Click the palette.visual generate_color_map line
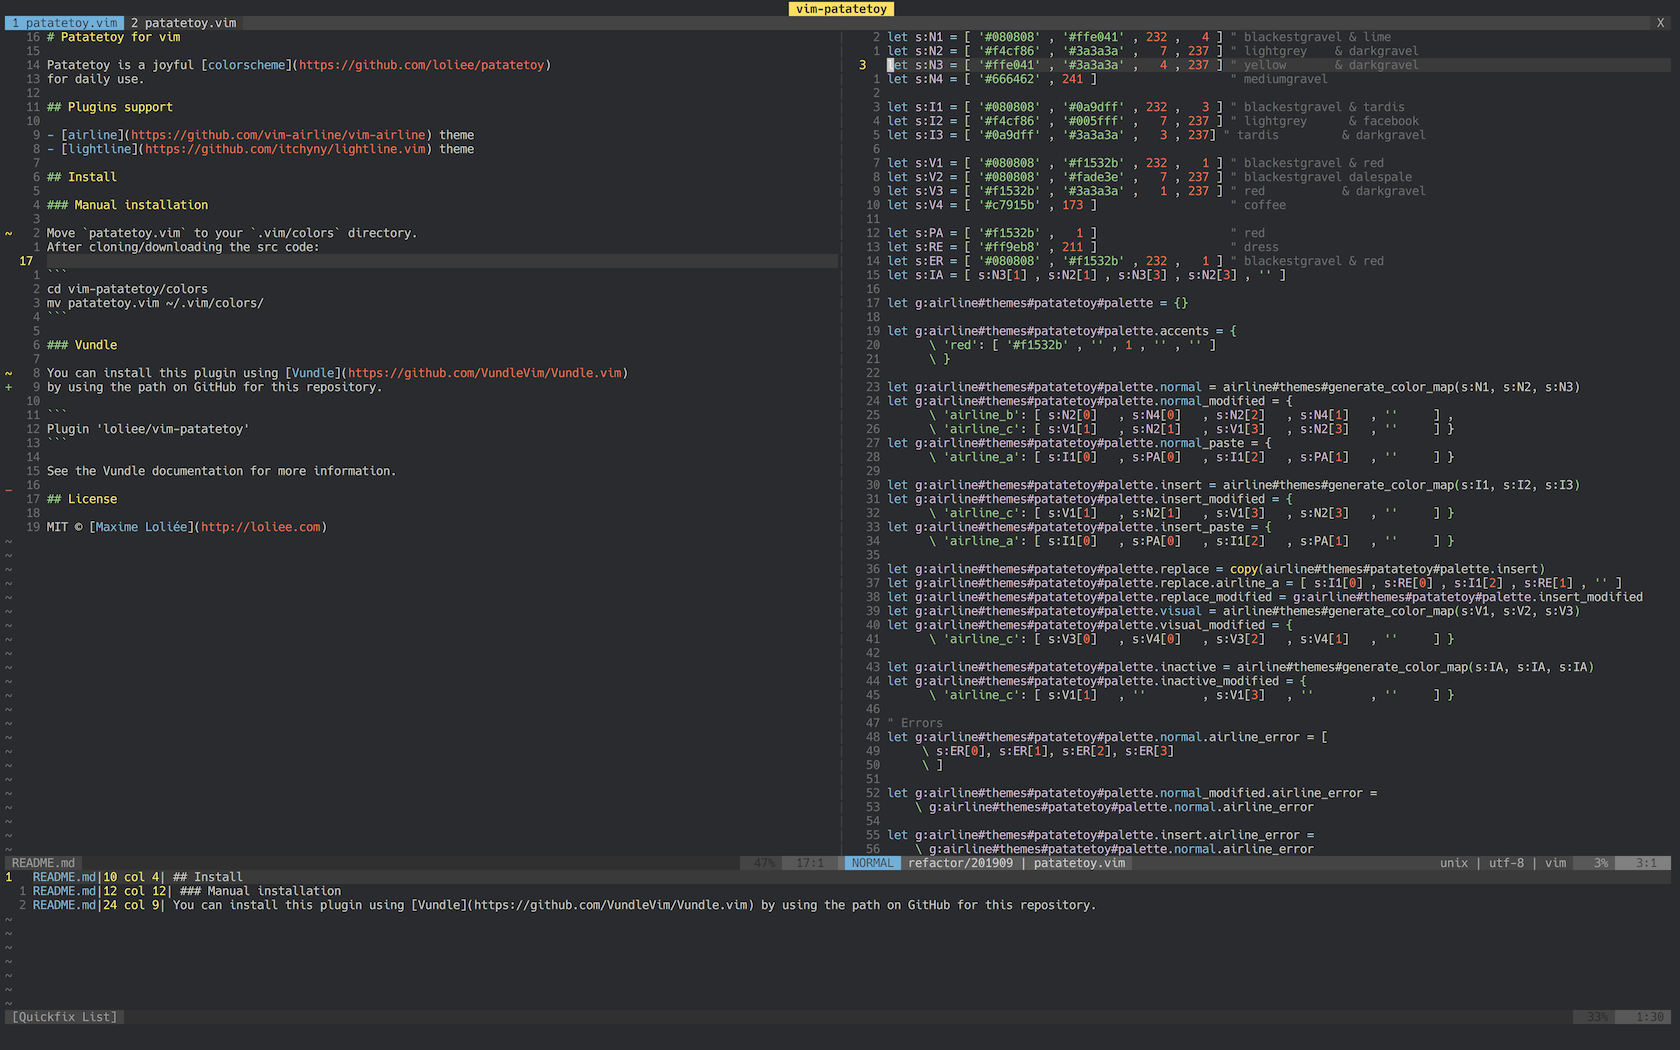The height and width of the screenshot is (1050, 1680). coord(1234,611)
